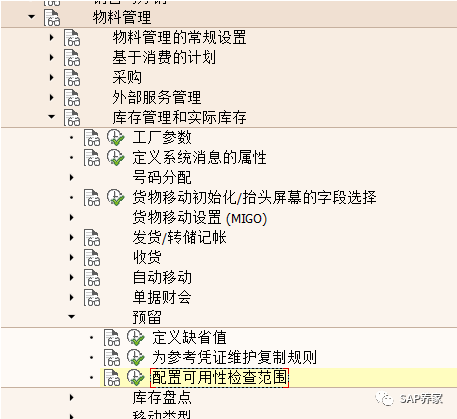
Task: Expand the 号码分配 node
Action: (x=72, y=177)
